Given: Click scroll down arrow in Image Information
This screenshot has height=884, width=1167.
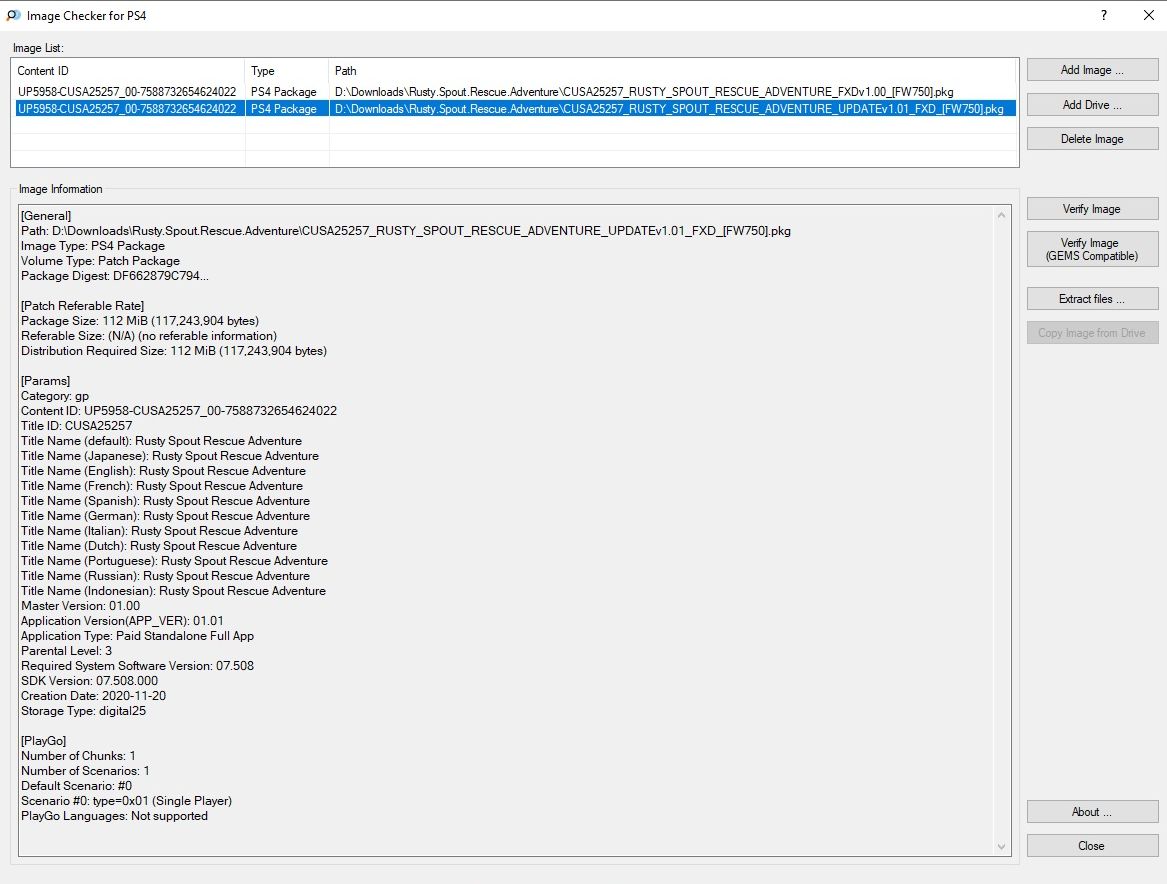Looking at the screenshot, I should point(1003,847).
